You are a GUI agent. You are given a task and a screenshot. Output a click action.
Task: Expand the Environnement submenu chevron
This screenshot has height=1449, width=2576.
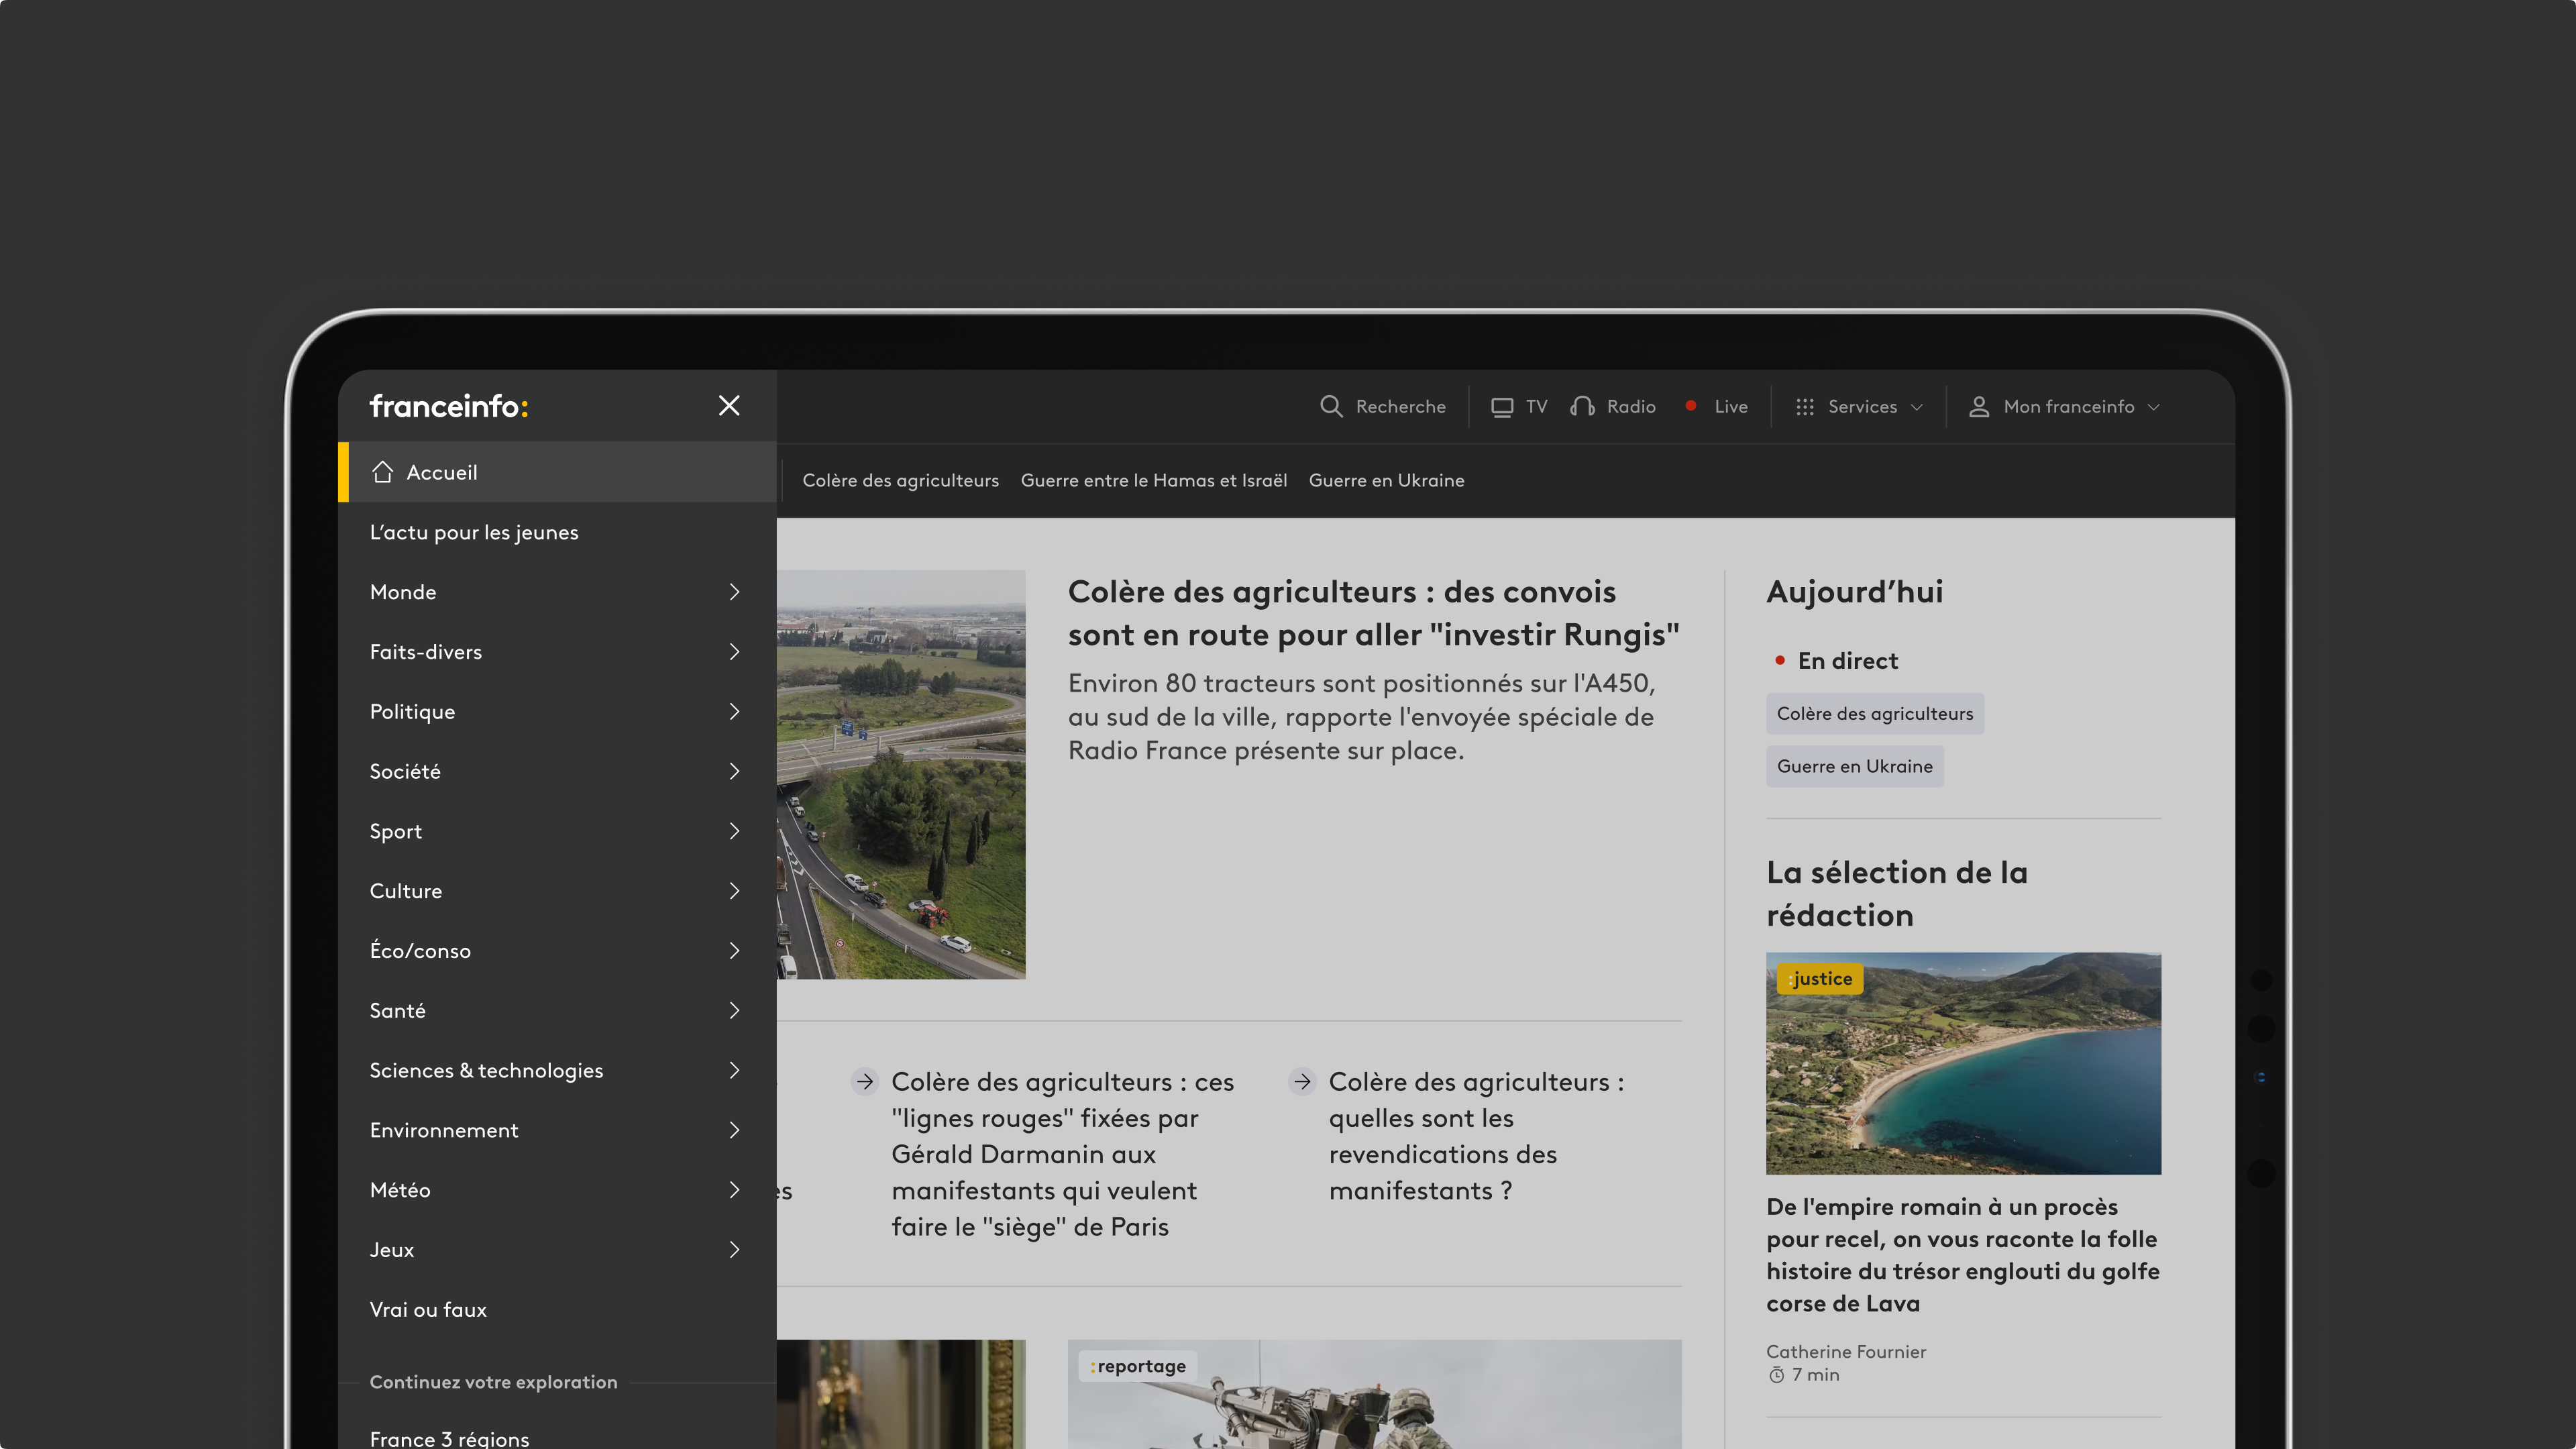click(734, 1130)
